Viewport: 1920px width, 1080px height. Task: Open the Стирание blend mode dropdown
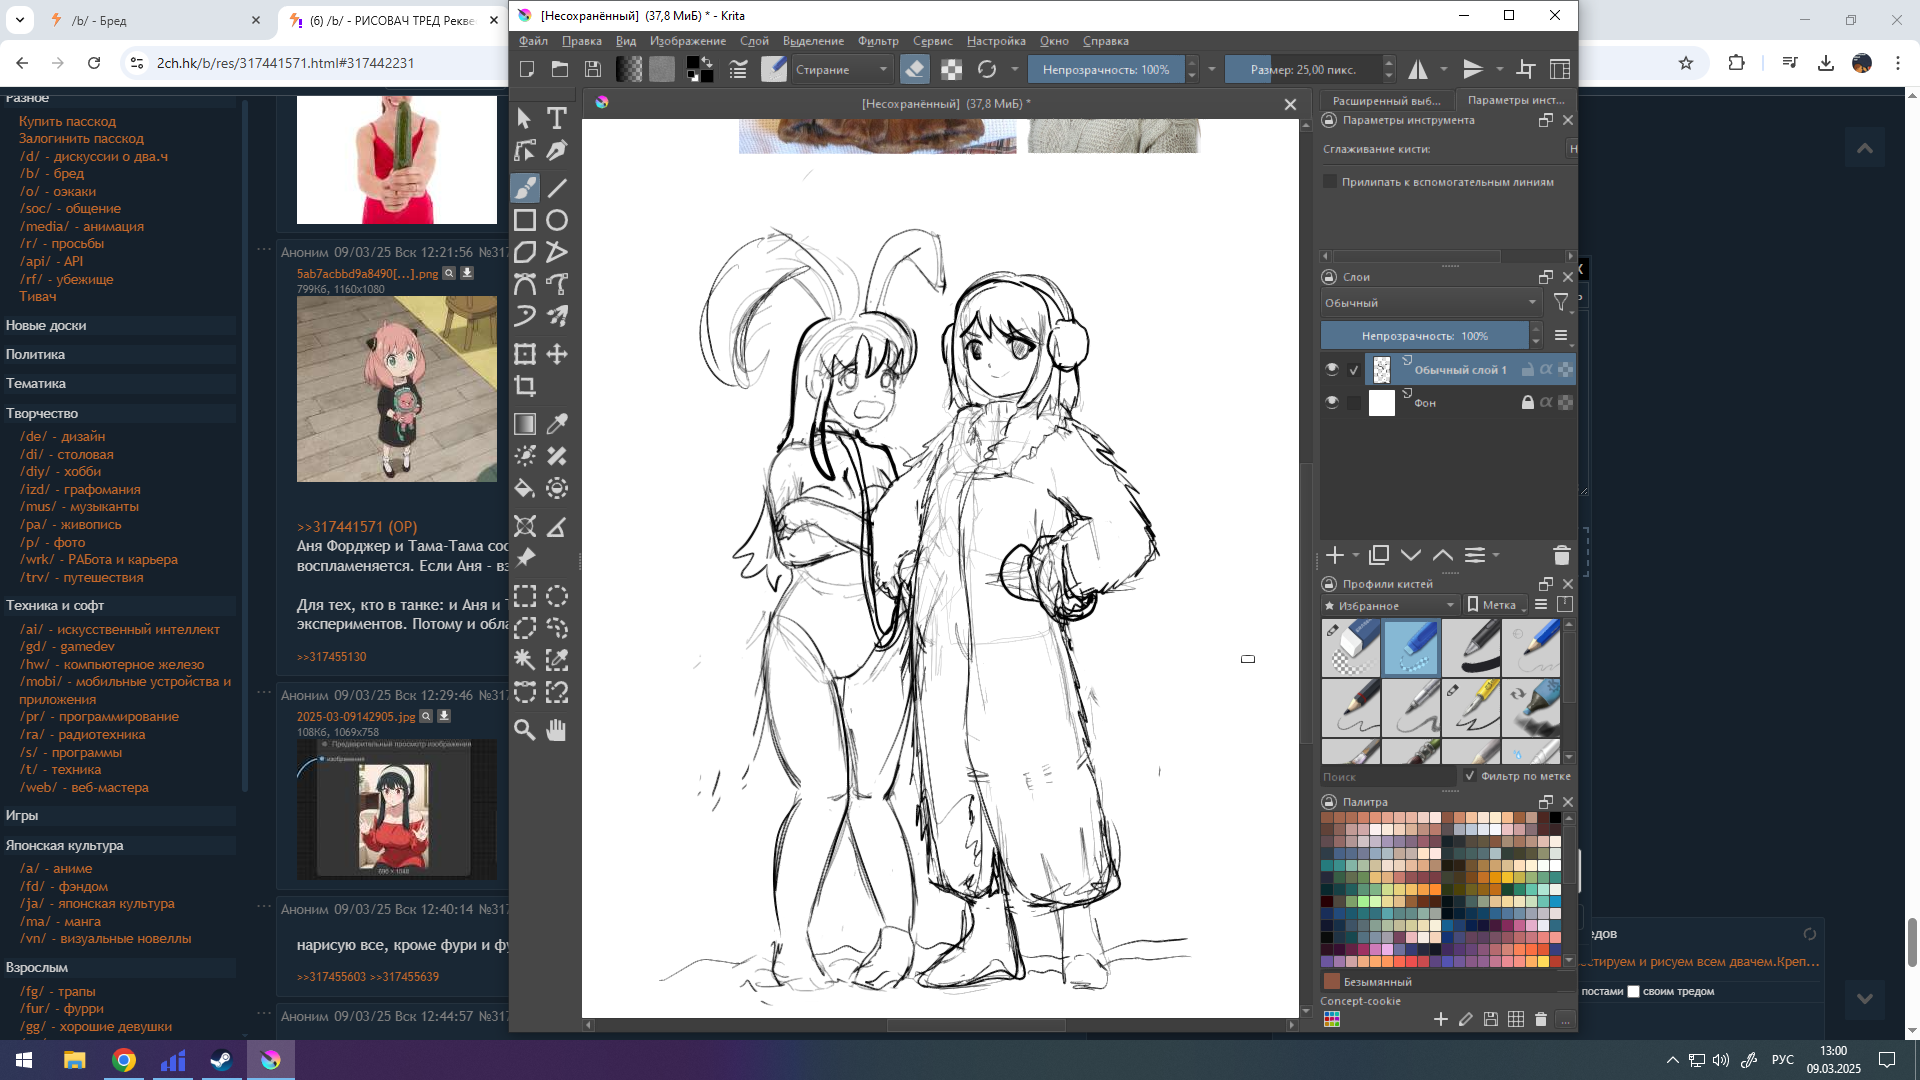841,69
